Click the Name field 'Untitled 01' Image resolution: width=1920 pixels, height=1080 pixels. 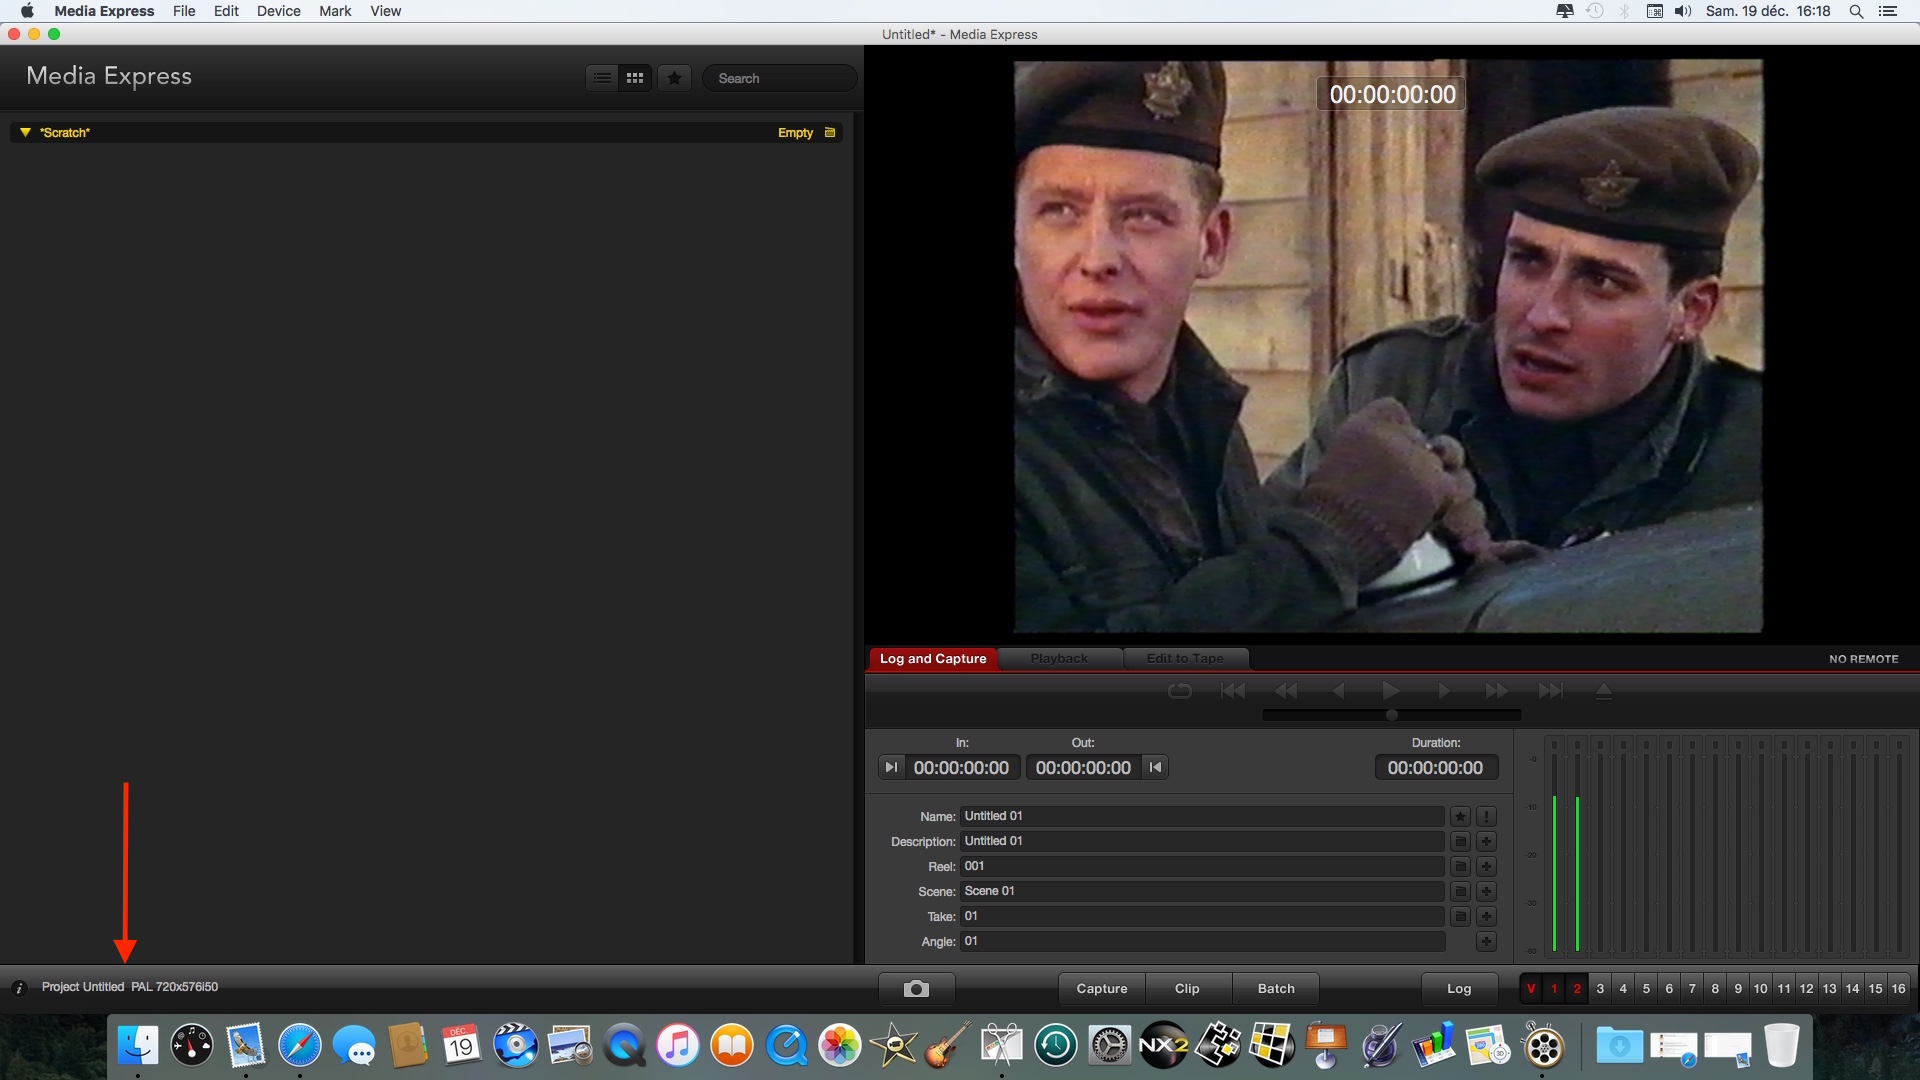(1202, 816)
